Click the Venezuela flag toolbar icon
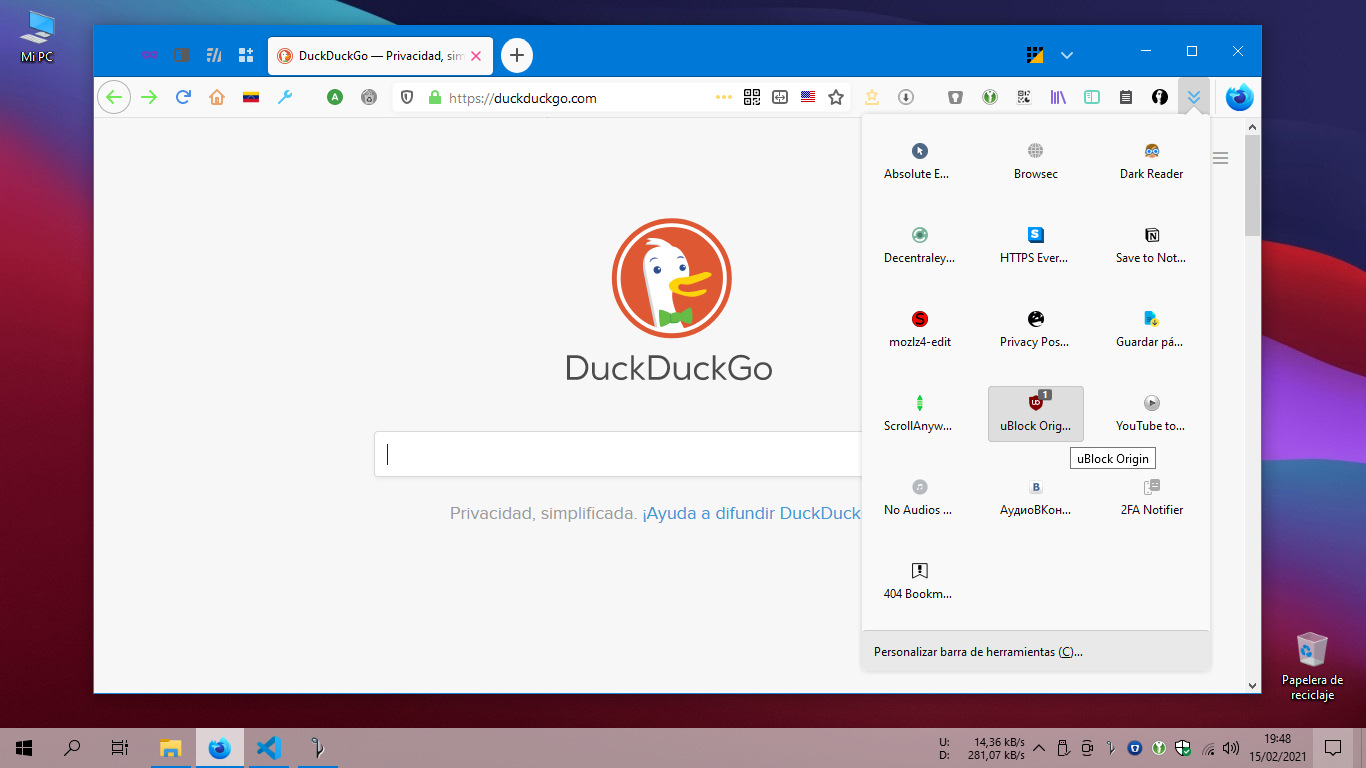 (251, 97)
